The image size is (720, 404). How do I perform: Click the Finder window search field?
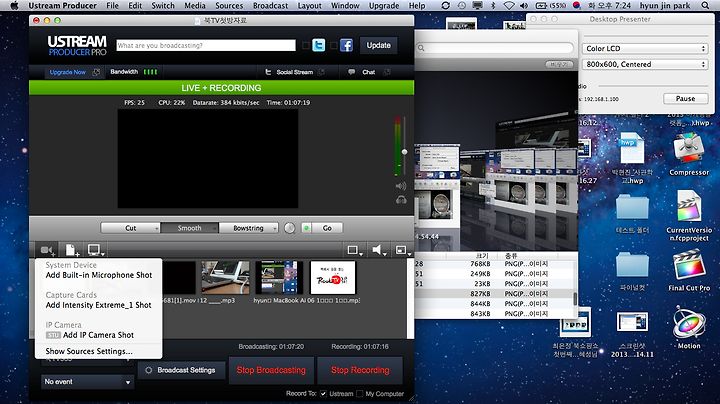point(495,48)
